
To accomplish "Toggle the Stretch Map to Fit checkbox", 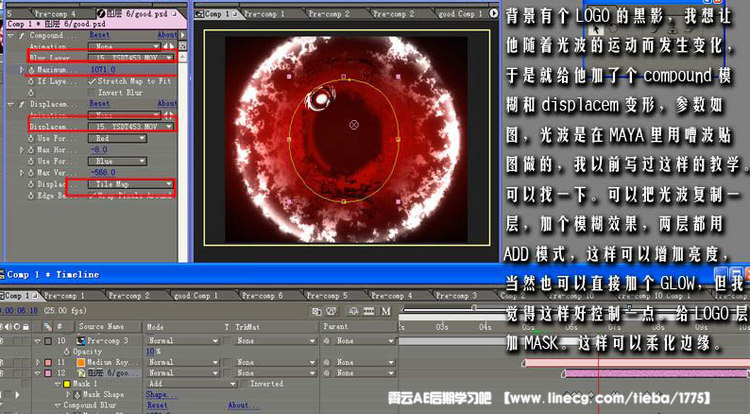I will (x=92, y=81).
